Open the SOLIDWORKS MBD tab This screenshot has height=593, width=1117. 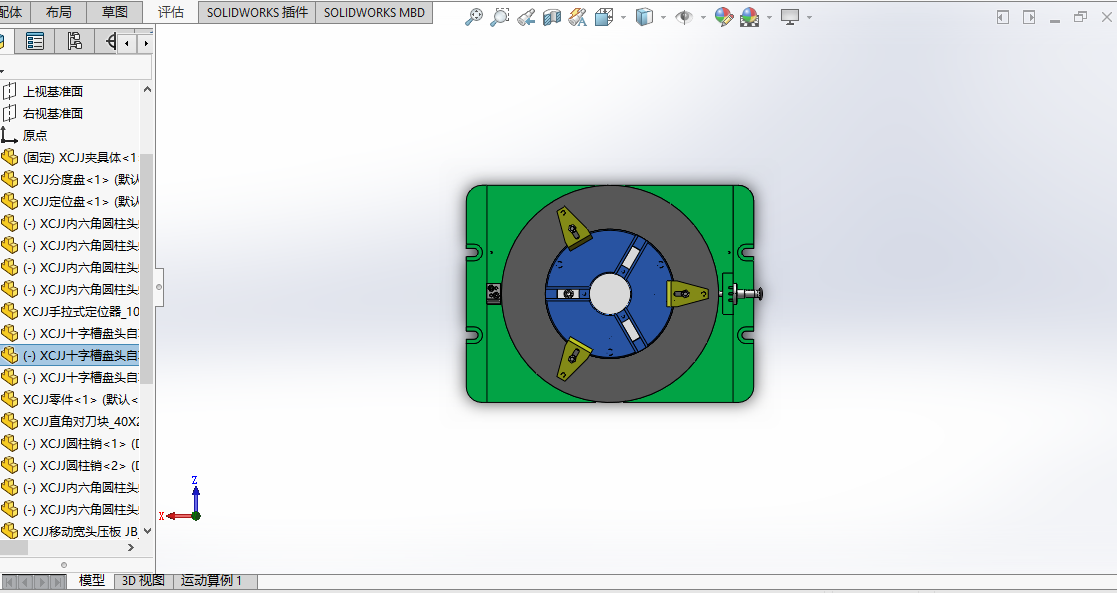click(x=374, y=12)
